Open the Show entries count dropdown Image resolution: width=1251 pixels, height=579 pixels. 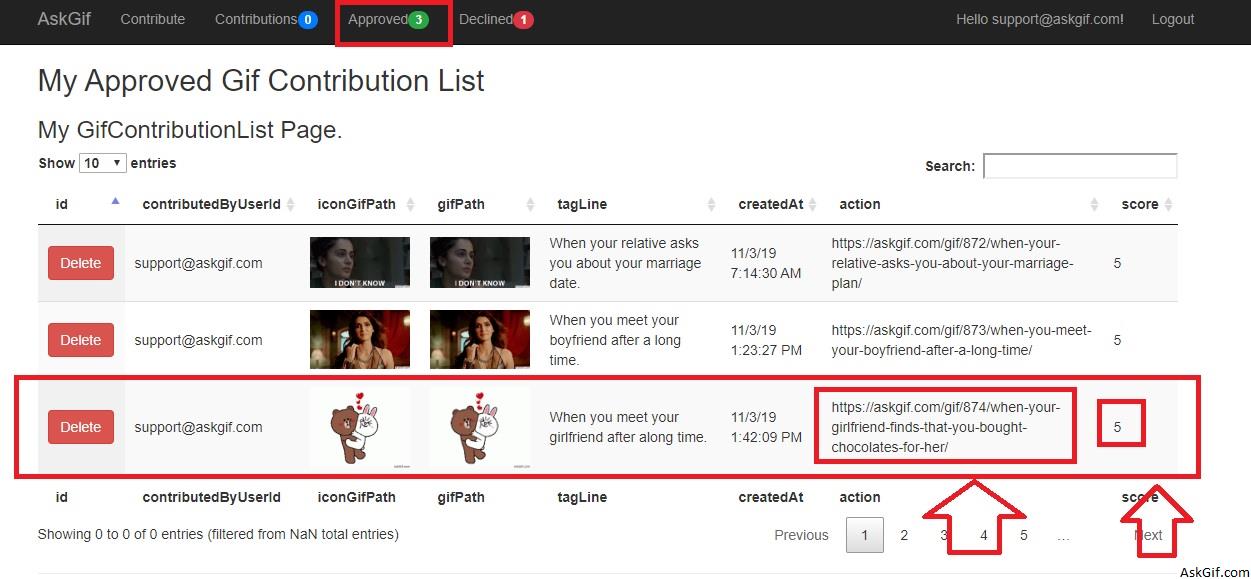(103, 163)
